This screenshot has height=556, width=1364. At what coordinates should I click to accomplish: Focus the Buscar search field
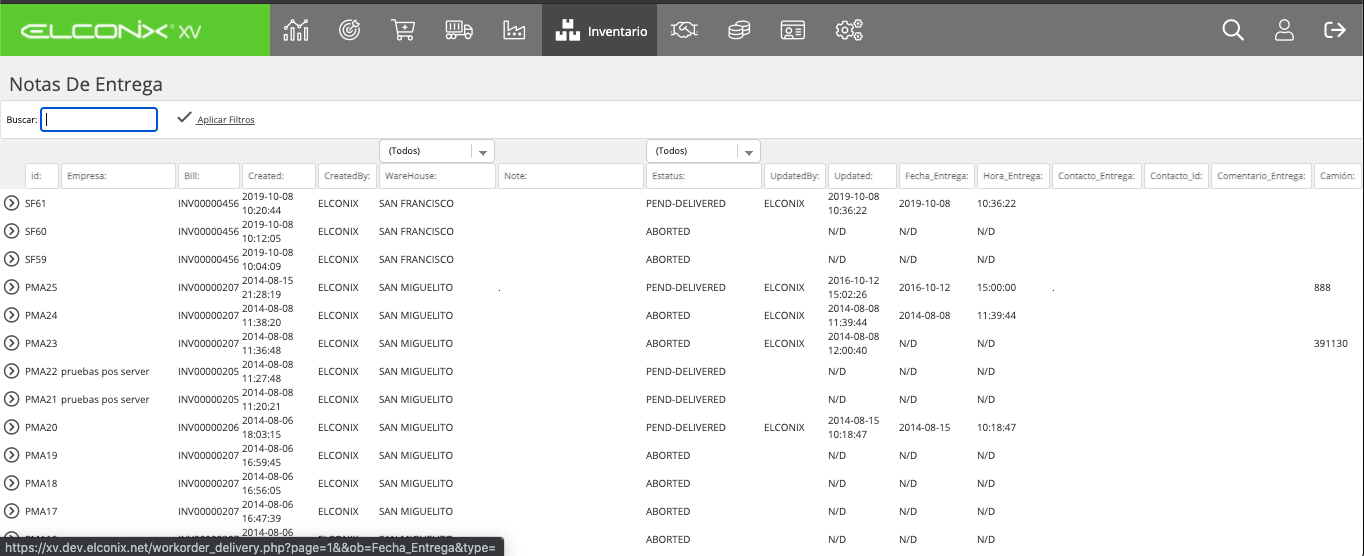click(99, 119)
